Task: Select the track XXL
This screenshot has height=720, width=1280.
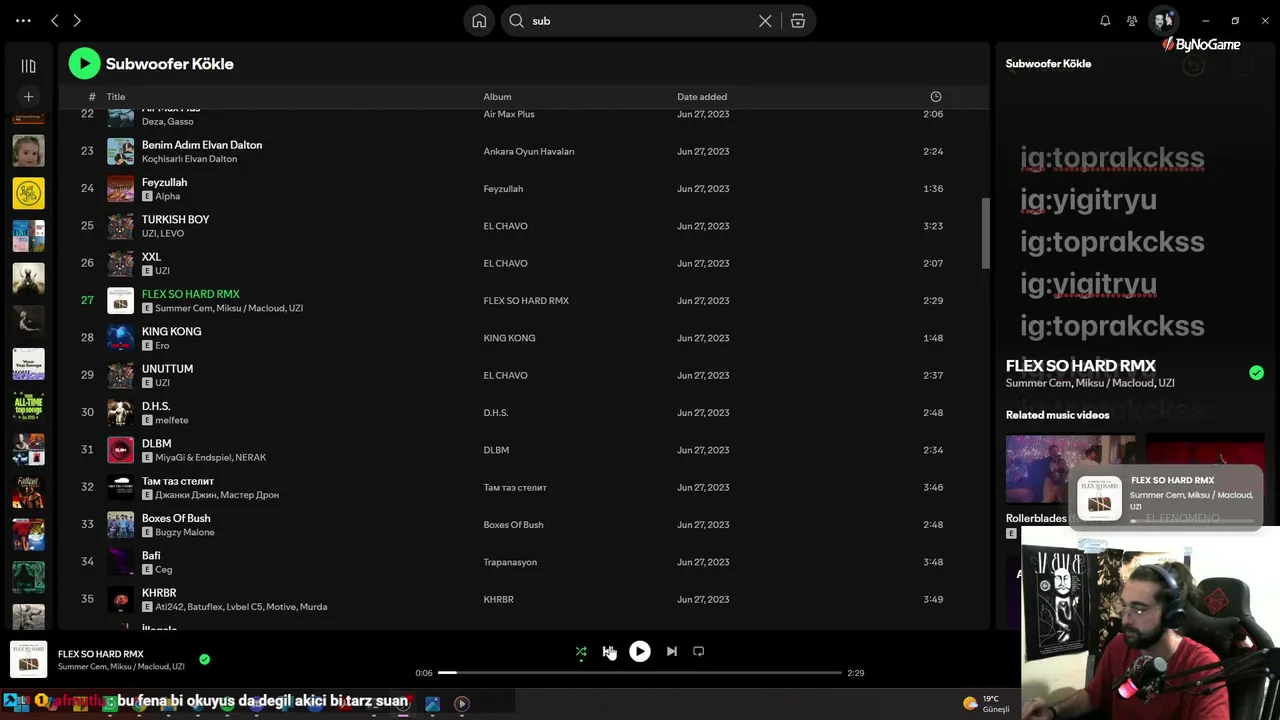Action: pyautogui.click(x=151, y=257)
